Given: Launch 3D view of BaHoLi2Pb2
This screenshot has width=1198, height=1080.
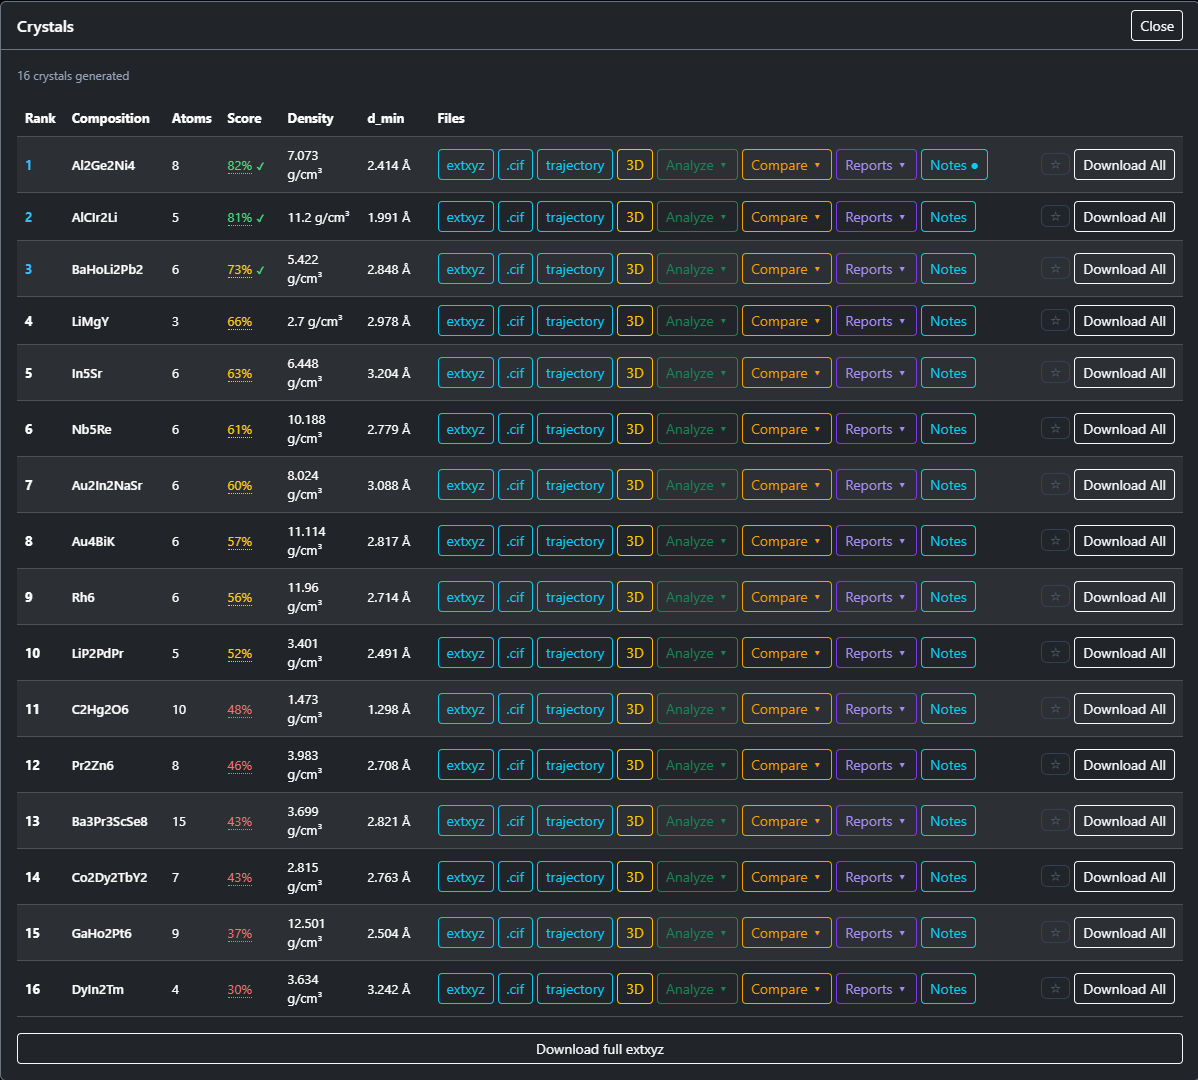Looking at the screenshot, I should pyautogui.click(x=635, y=269).
